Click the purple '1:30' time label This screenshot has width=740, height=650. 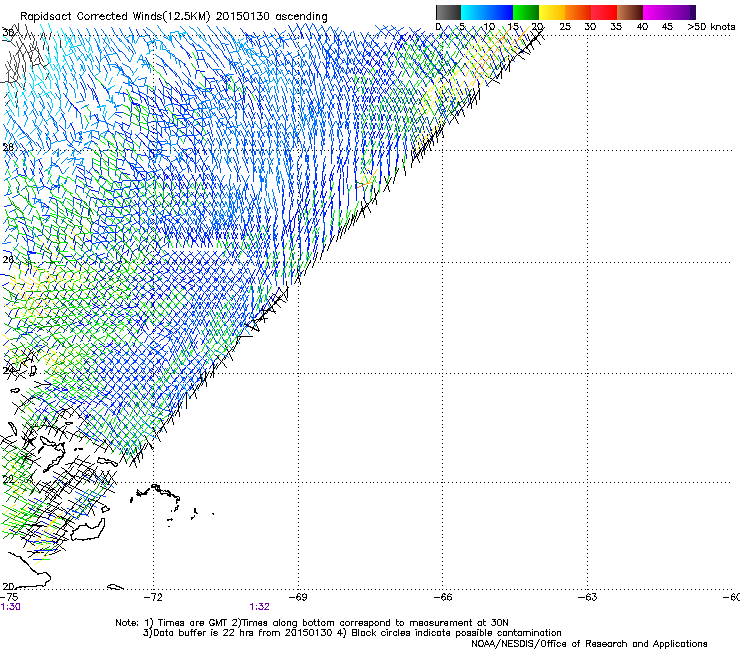[10, 607]
